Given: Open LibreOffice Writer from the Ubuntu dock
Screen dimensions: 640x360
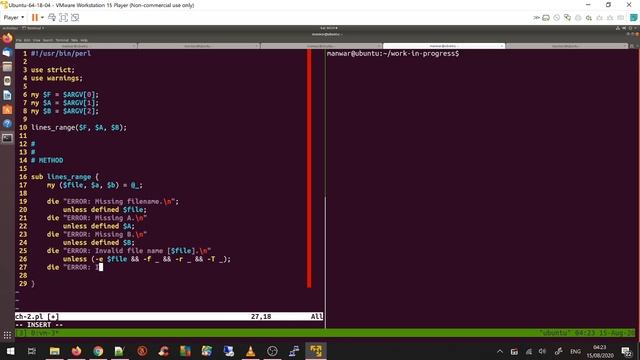Looking at the screenshot, I should 7,95.
